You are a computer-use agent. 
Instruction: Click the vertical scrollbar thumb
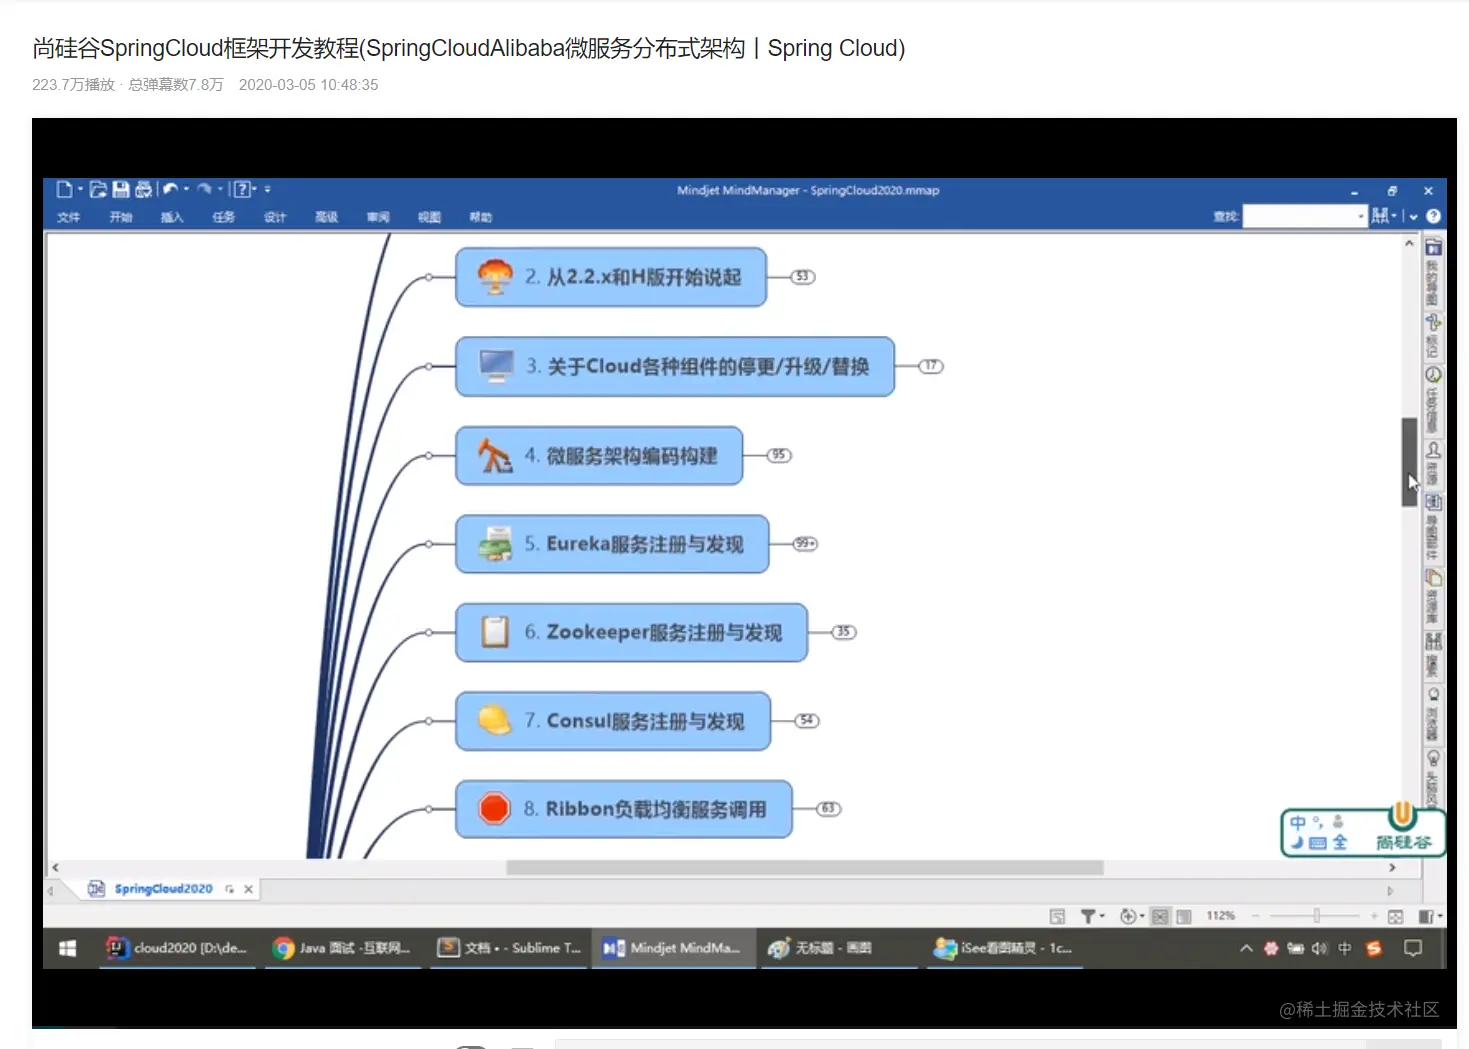1409,462
